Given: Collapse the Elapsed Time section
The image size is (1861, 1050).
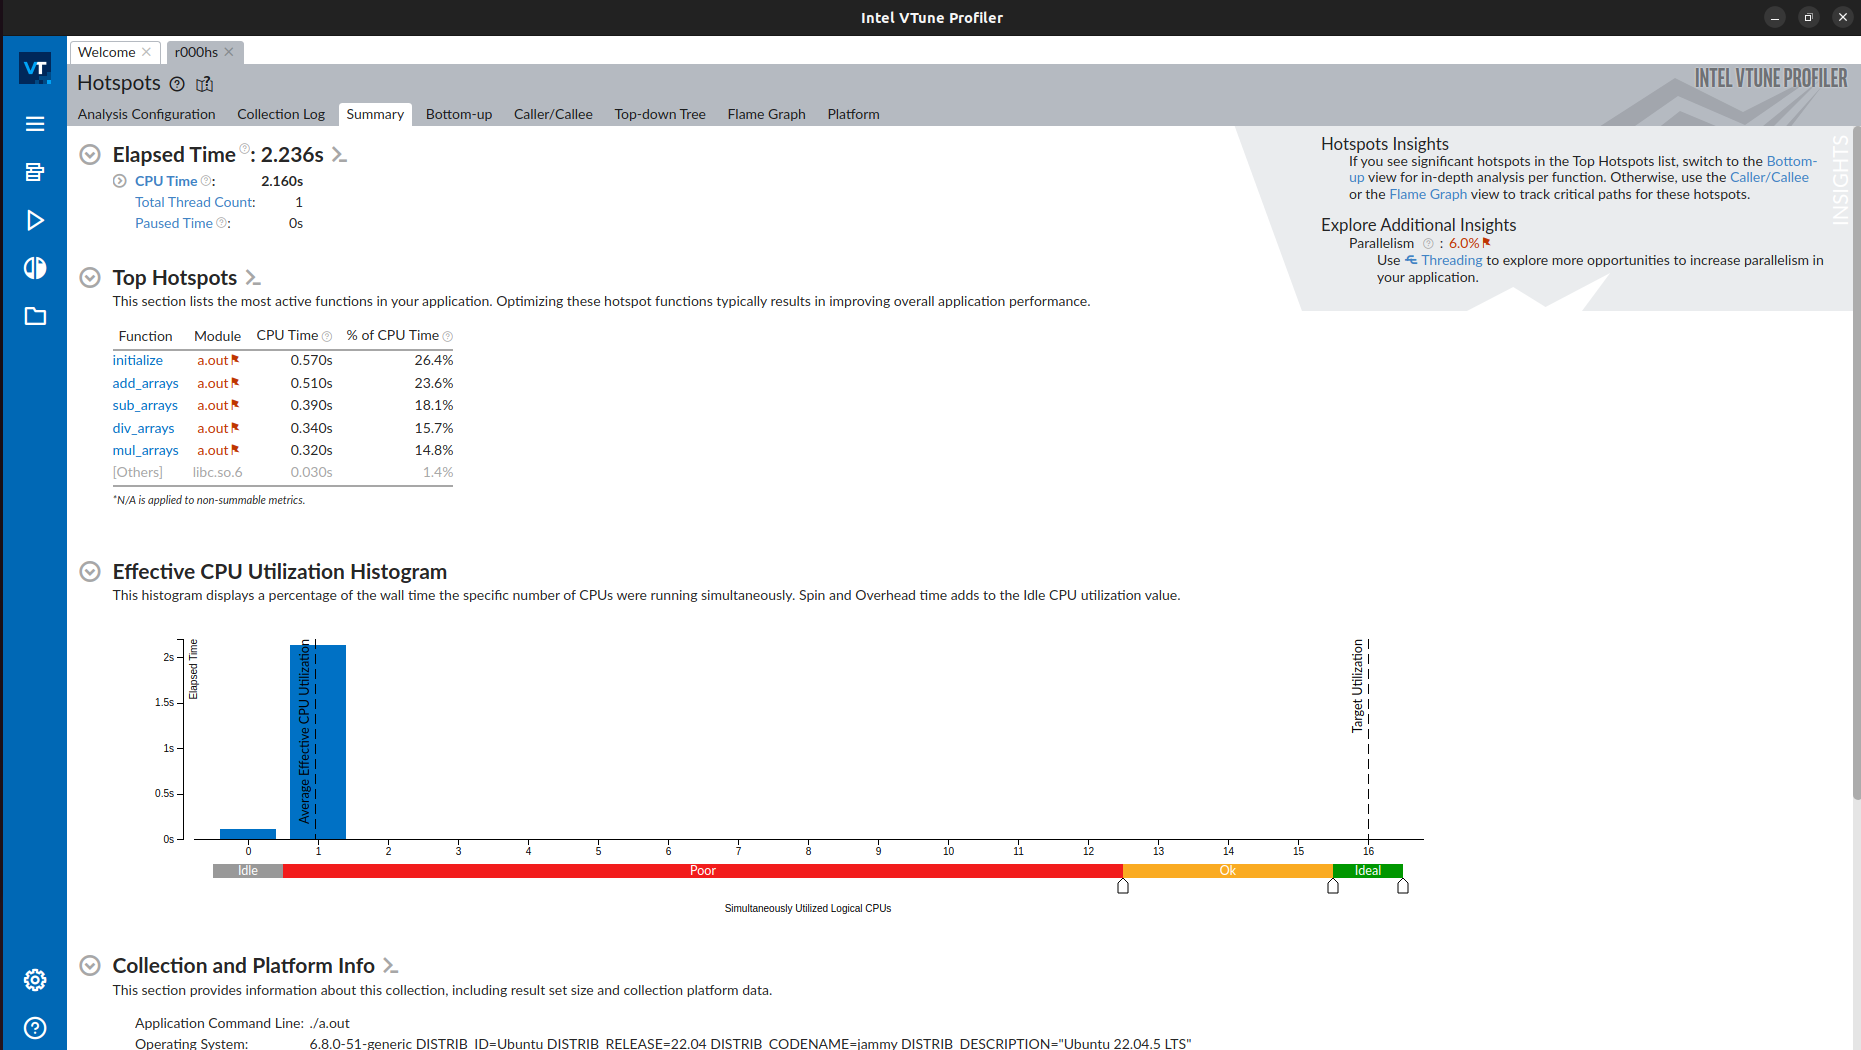Looking at the screenshot, I should (x=89, y=154).
